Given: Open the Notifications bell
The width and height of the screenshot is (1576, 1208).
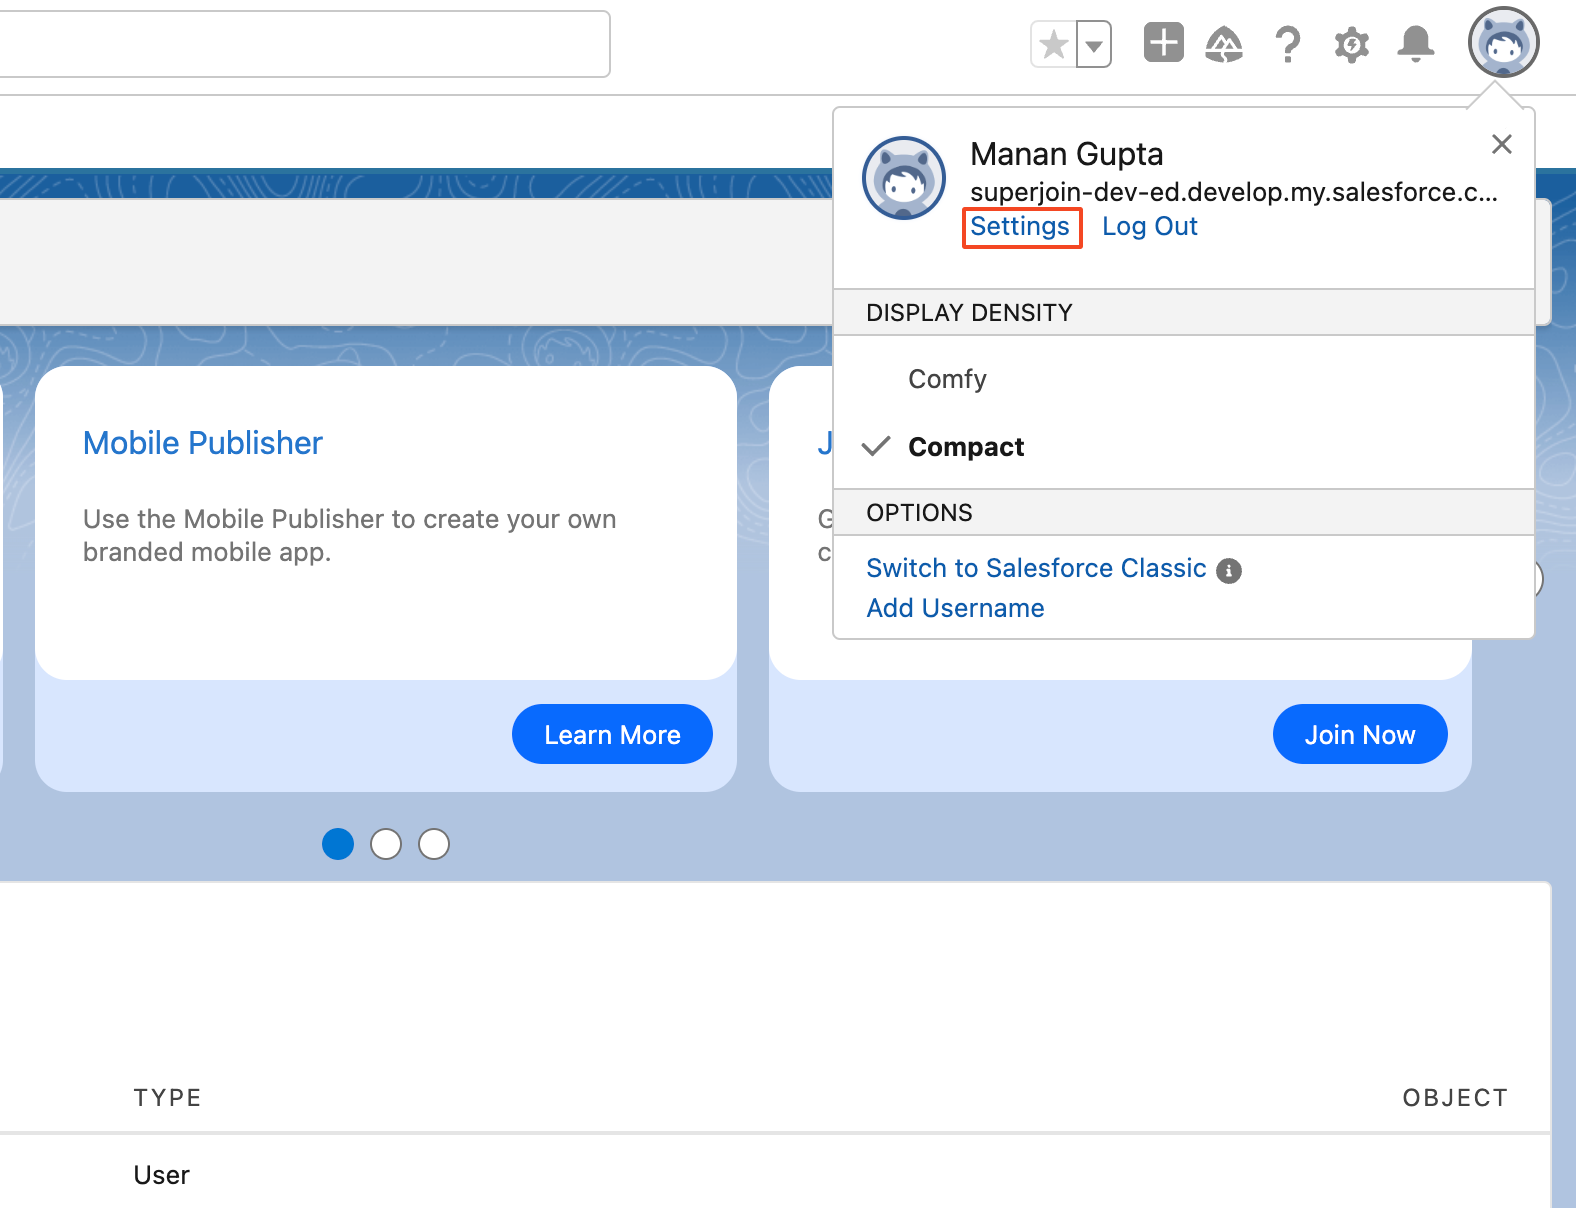Looking at the screenshot, I should (x=1416, y=44).
